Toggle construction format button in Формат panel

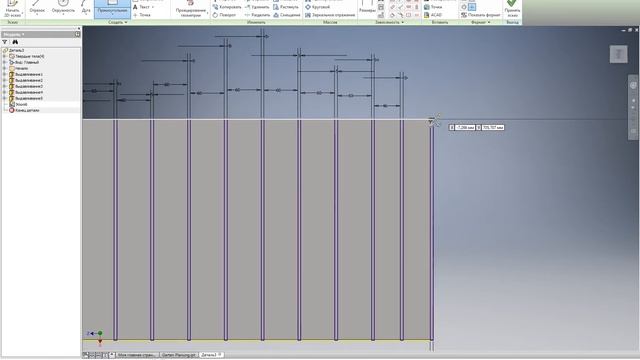click(x=464, y=7)
